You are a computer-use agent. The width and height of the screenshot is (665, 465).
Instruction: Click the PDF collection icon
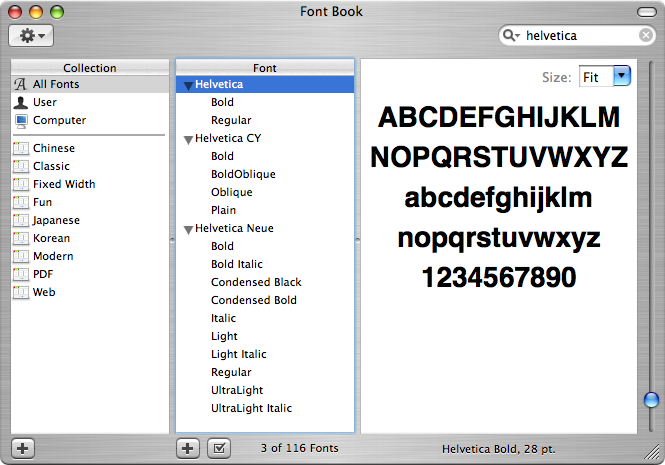click(x=21, y=274)
